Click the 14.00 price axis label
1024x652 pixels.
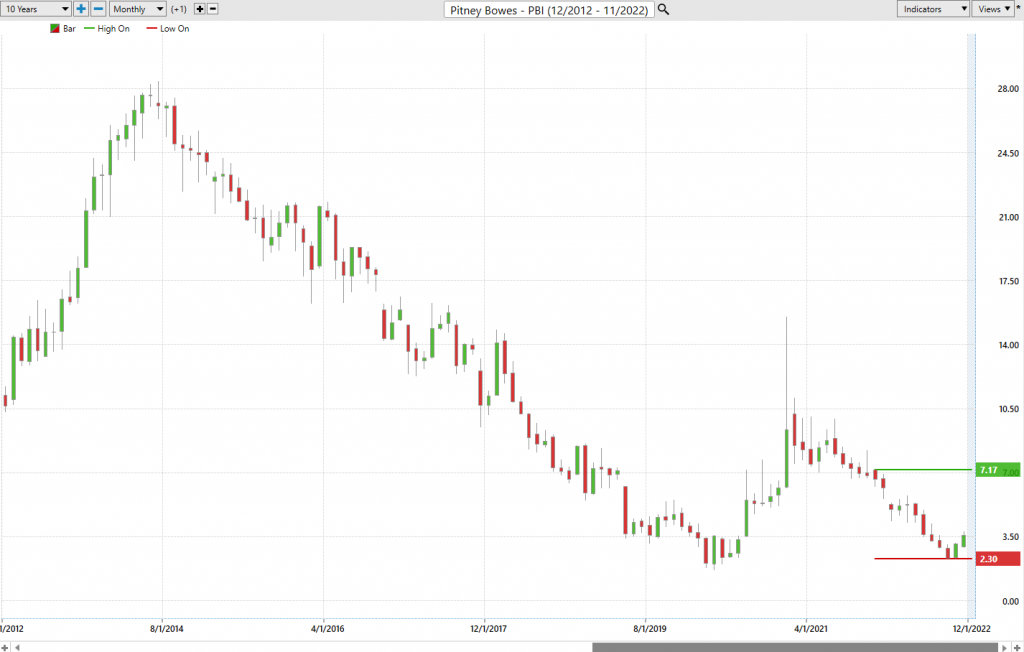tap(1008, 346)
